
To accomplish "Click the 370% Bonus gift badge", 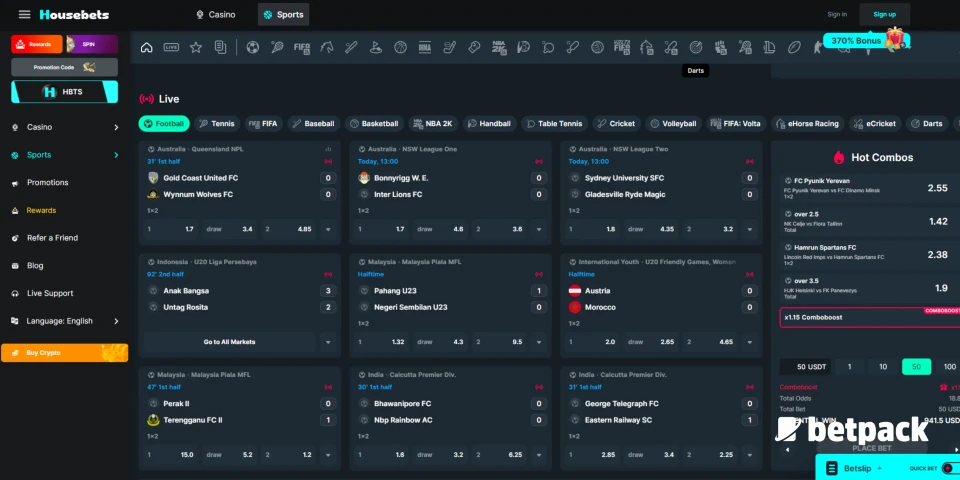I will (866, 40).
